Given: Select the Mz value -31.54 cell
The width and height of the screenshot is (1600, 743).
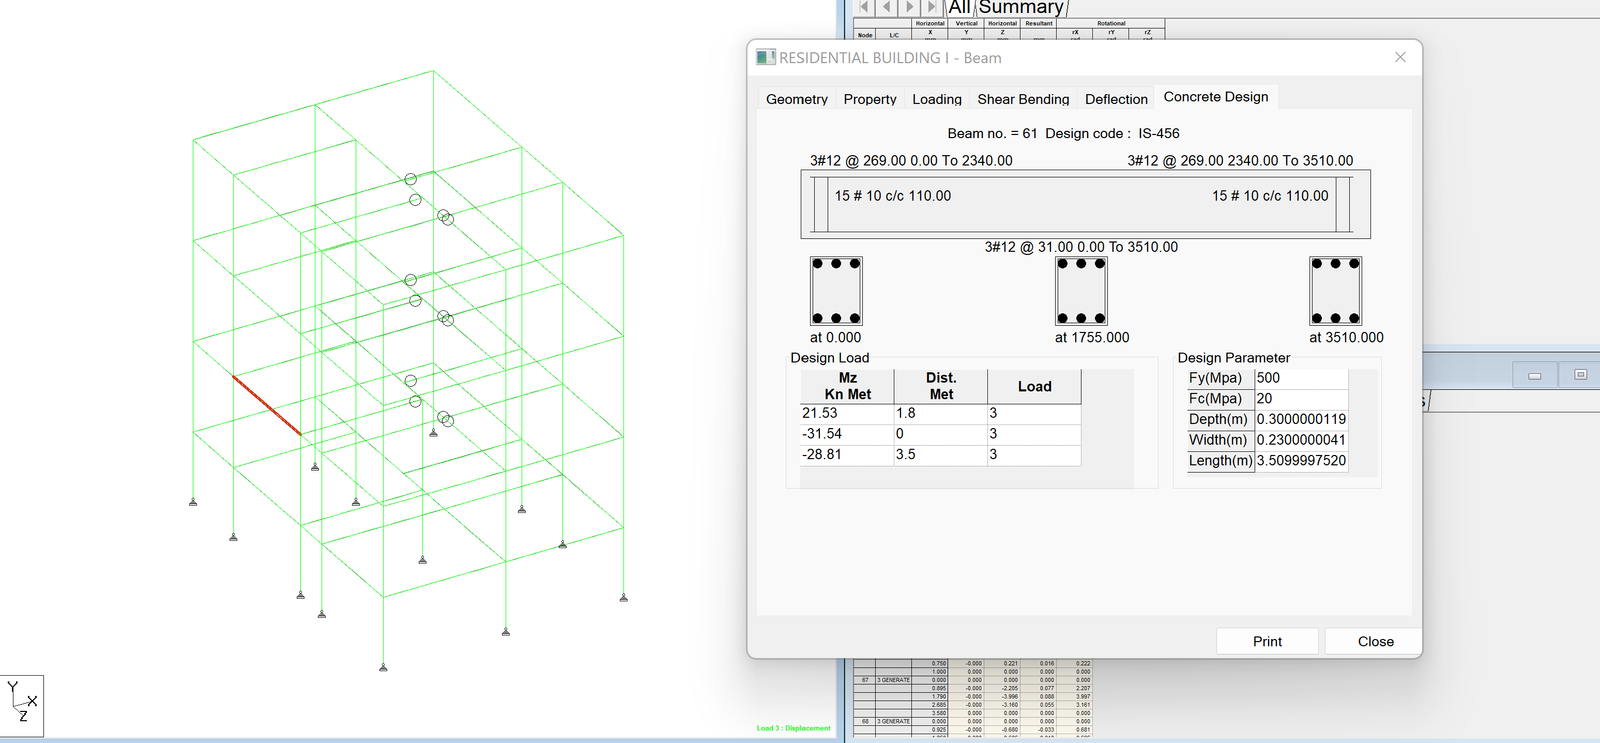Looking at the screenshot, I should 847,434.
